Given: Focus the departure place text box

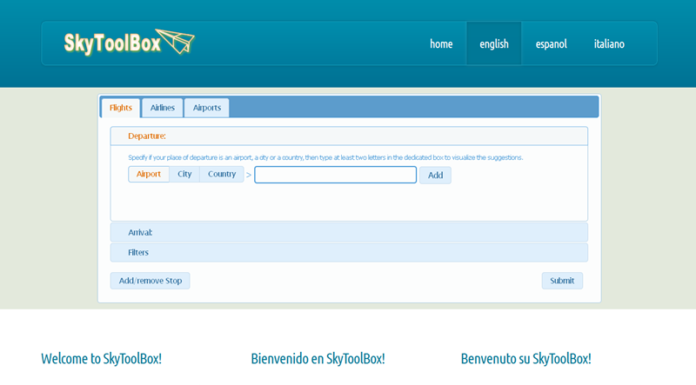Looking at the screenshot, I should [336, 175].
